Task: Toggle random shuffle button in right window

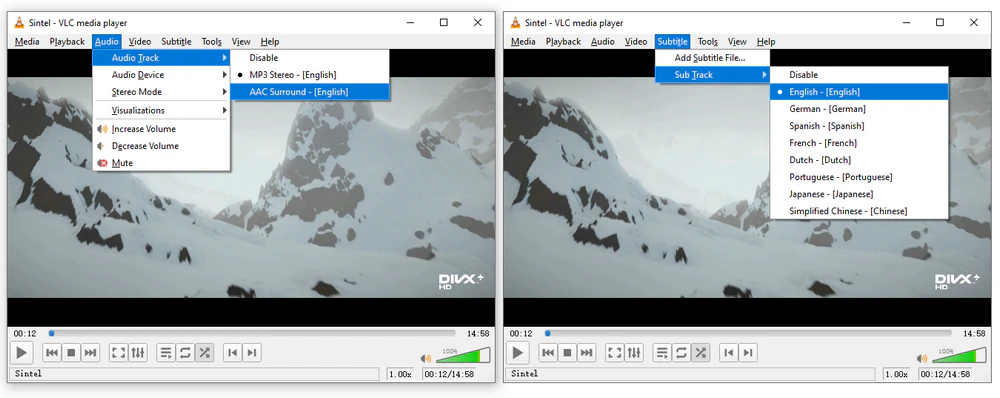Action: pos(700,352)
